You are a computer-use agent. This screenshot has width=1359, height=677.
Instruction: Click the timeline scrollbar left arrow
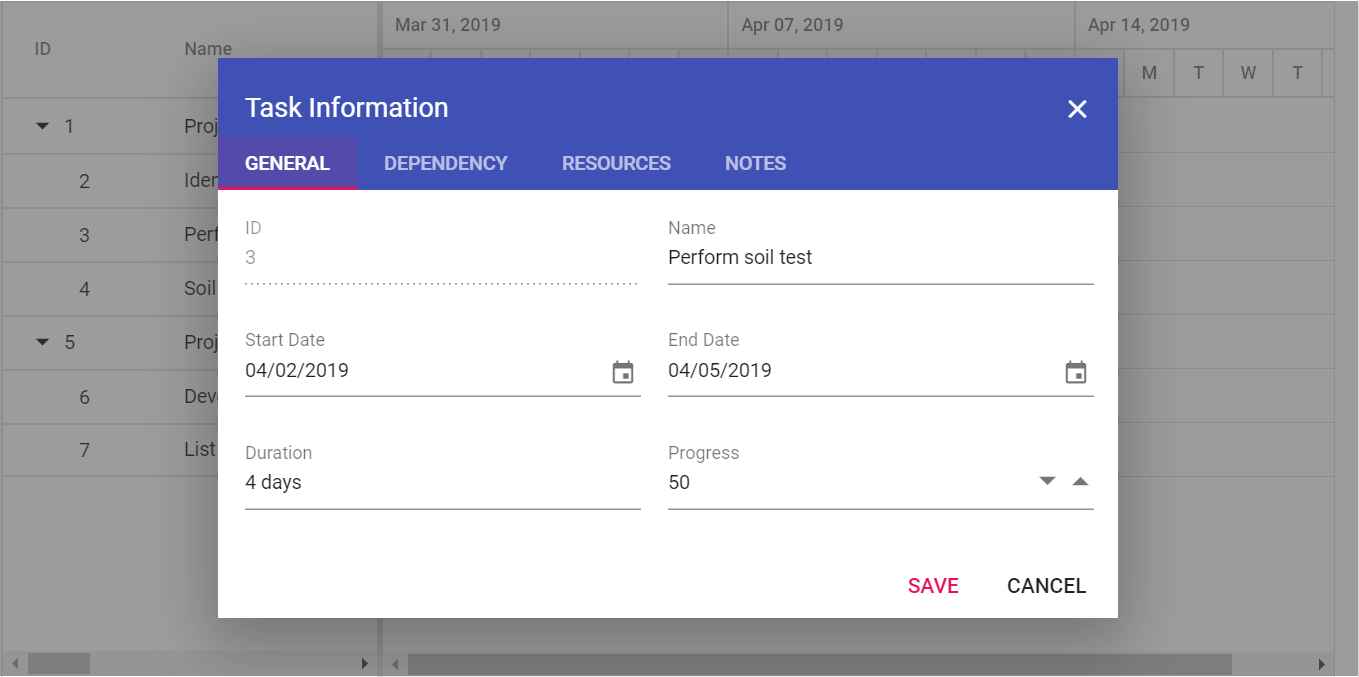pos(395,664)
